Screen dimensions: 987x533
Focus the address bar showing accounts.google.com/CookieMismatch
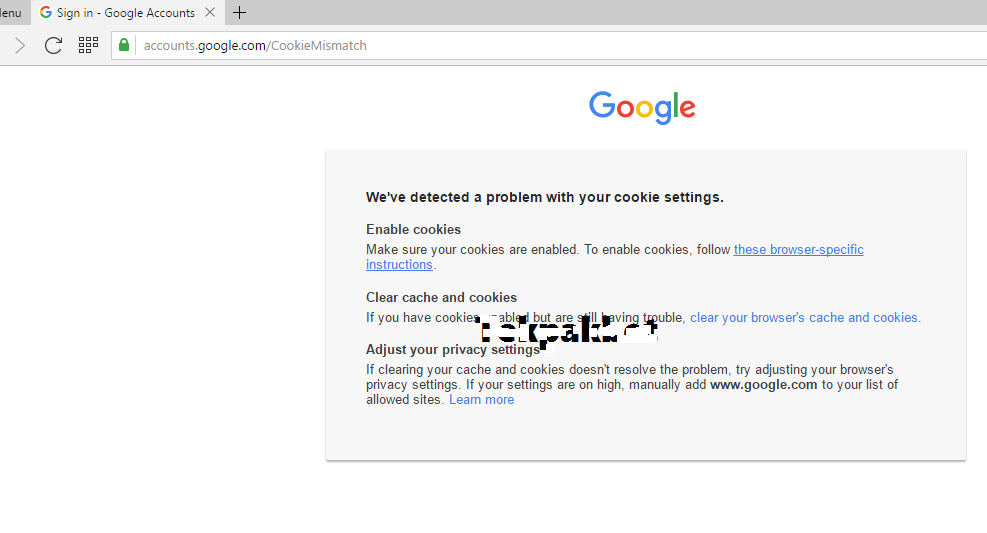[x=500, y=45]
